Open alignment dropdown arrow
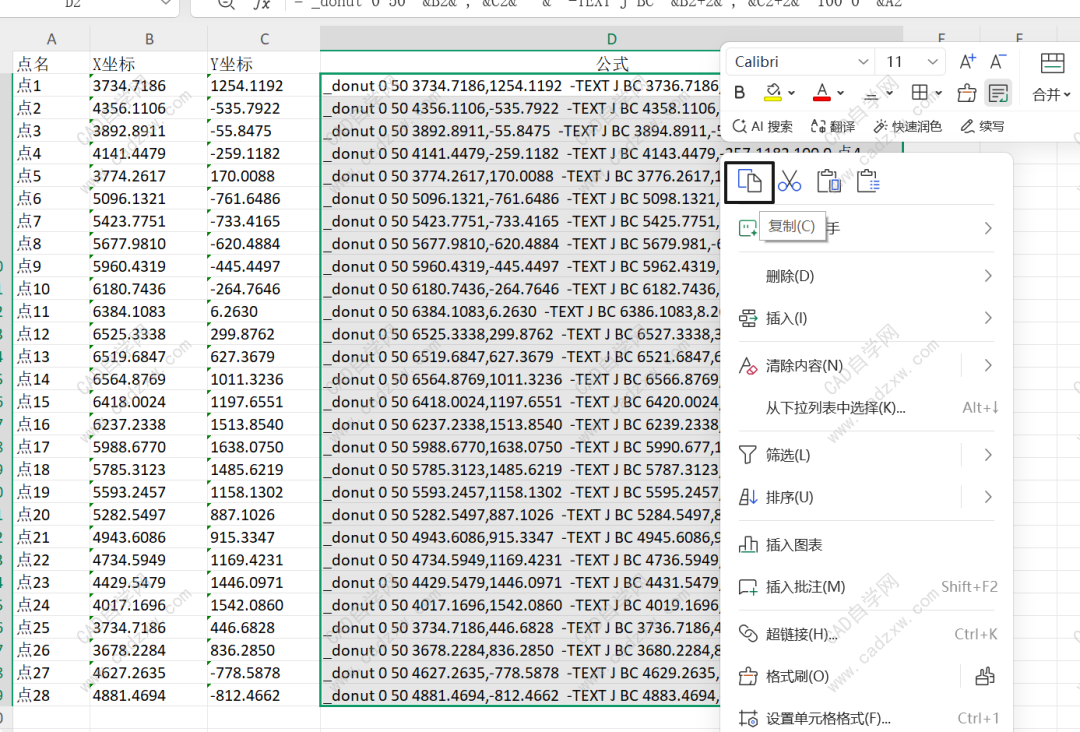Image resolution: width=1080 pixels, height=732 pixels. (x=889, y=93)
